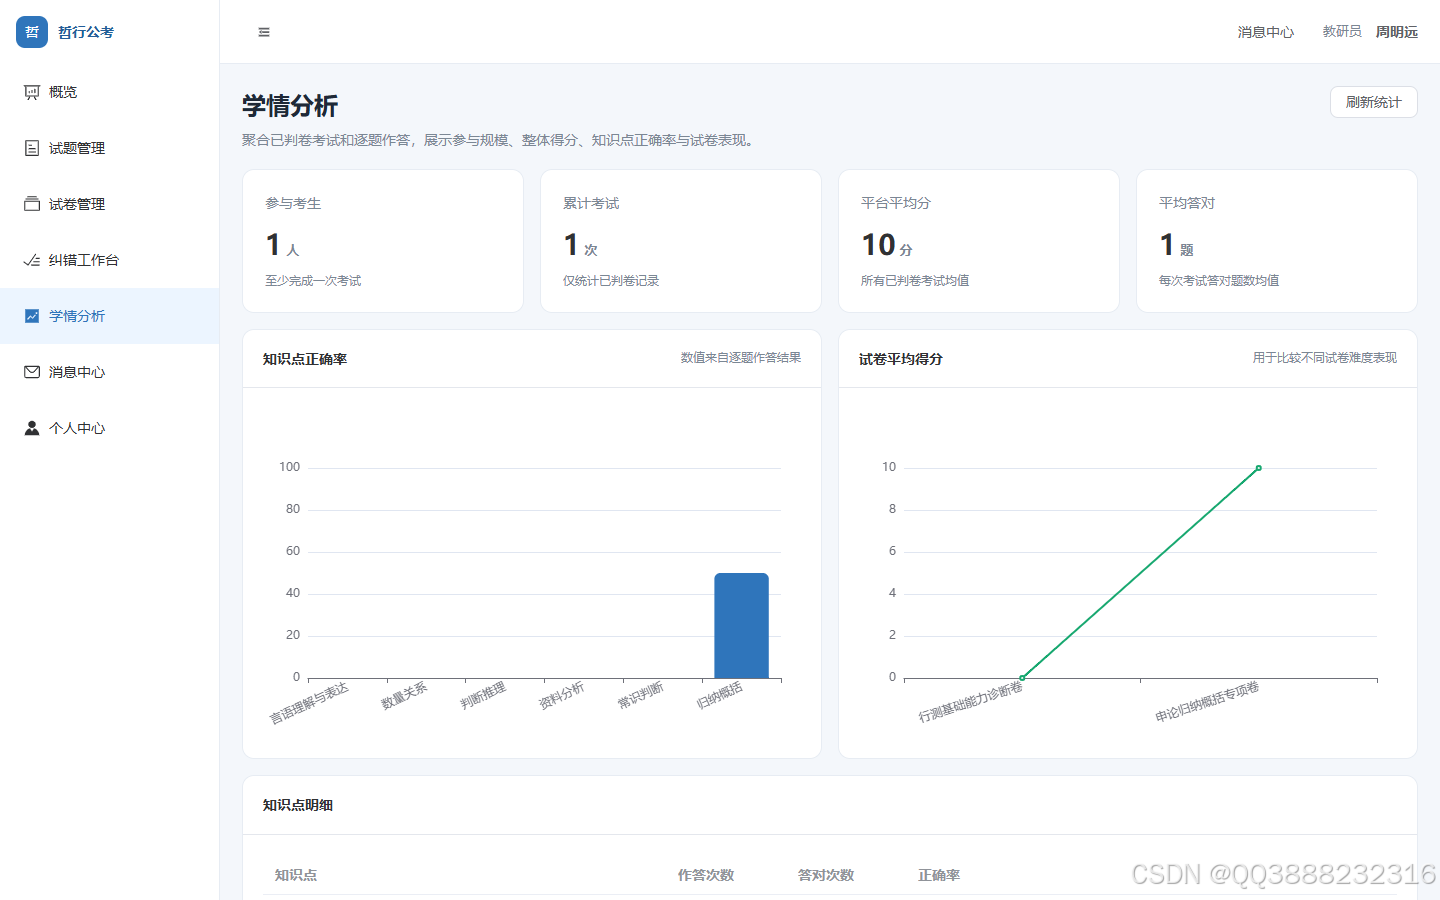
Task: Click the 概览 sidebar icon
Action: (32, 92)
